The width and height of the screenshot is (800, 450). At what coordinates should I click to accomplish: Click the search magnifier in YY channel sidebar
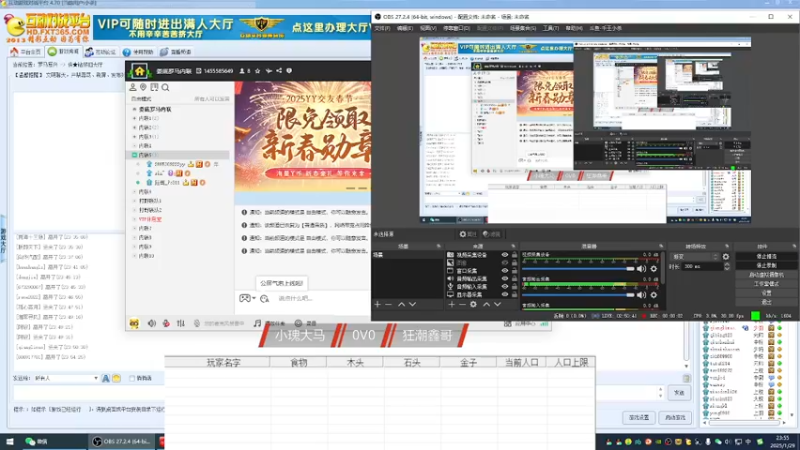tap(165, 88)
